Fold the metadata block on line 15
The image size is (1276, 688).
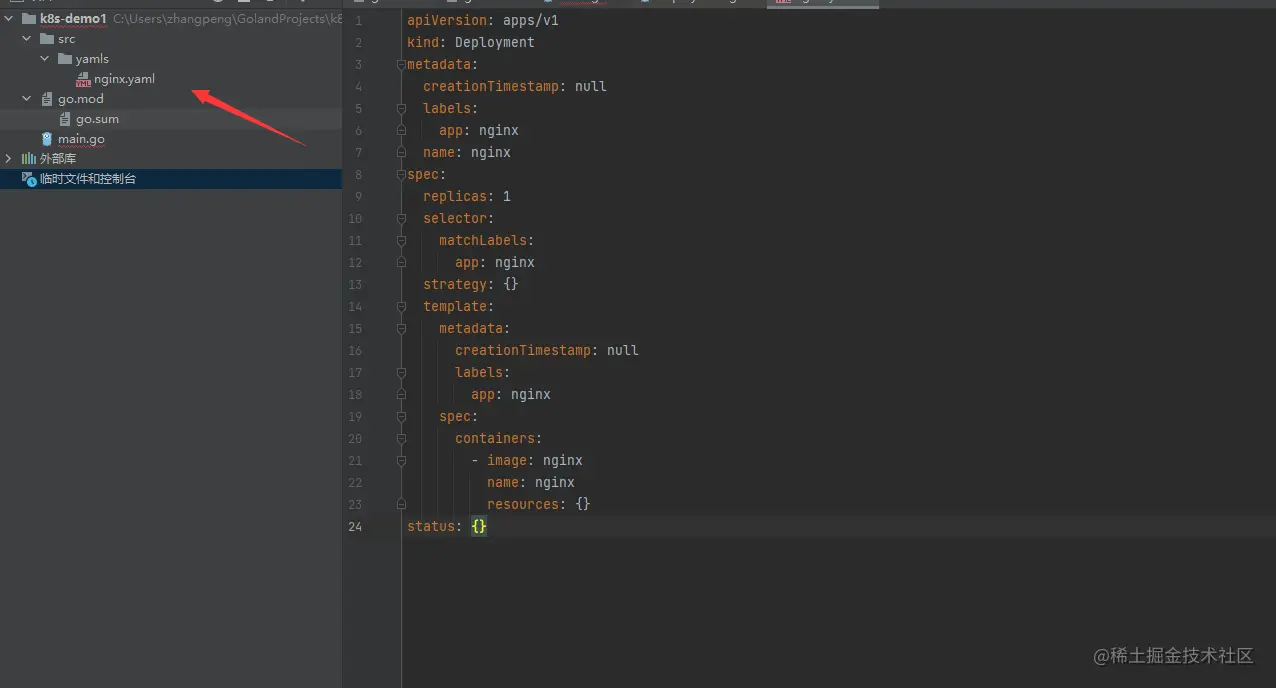pyautogui.click(x=401, y=329)
